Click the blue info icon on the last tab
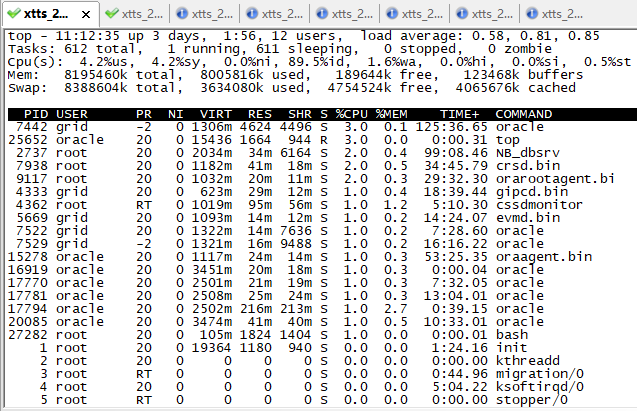The image size is (637, 411). coord(530,14)
